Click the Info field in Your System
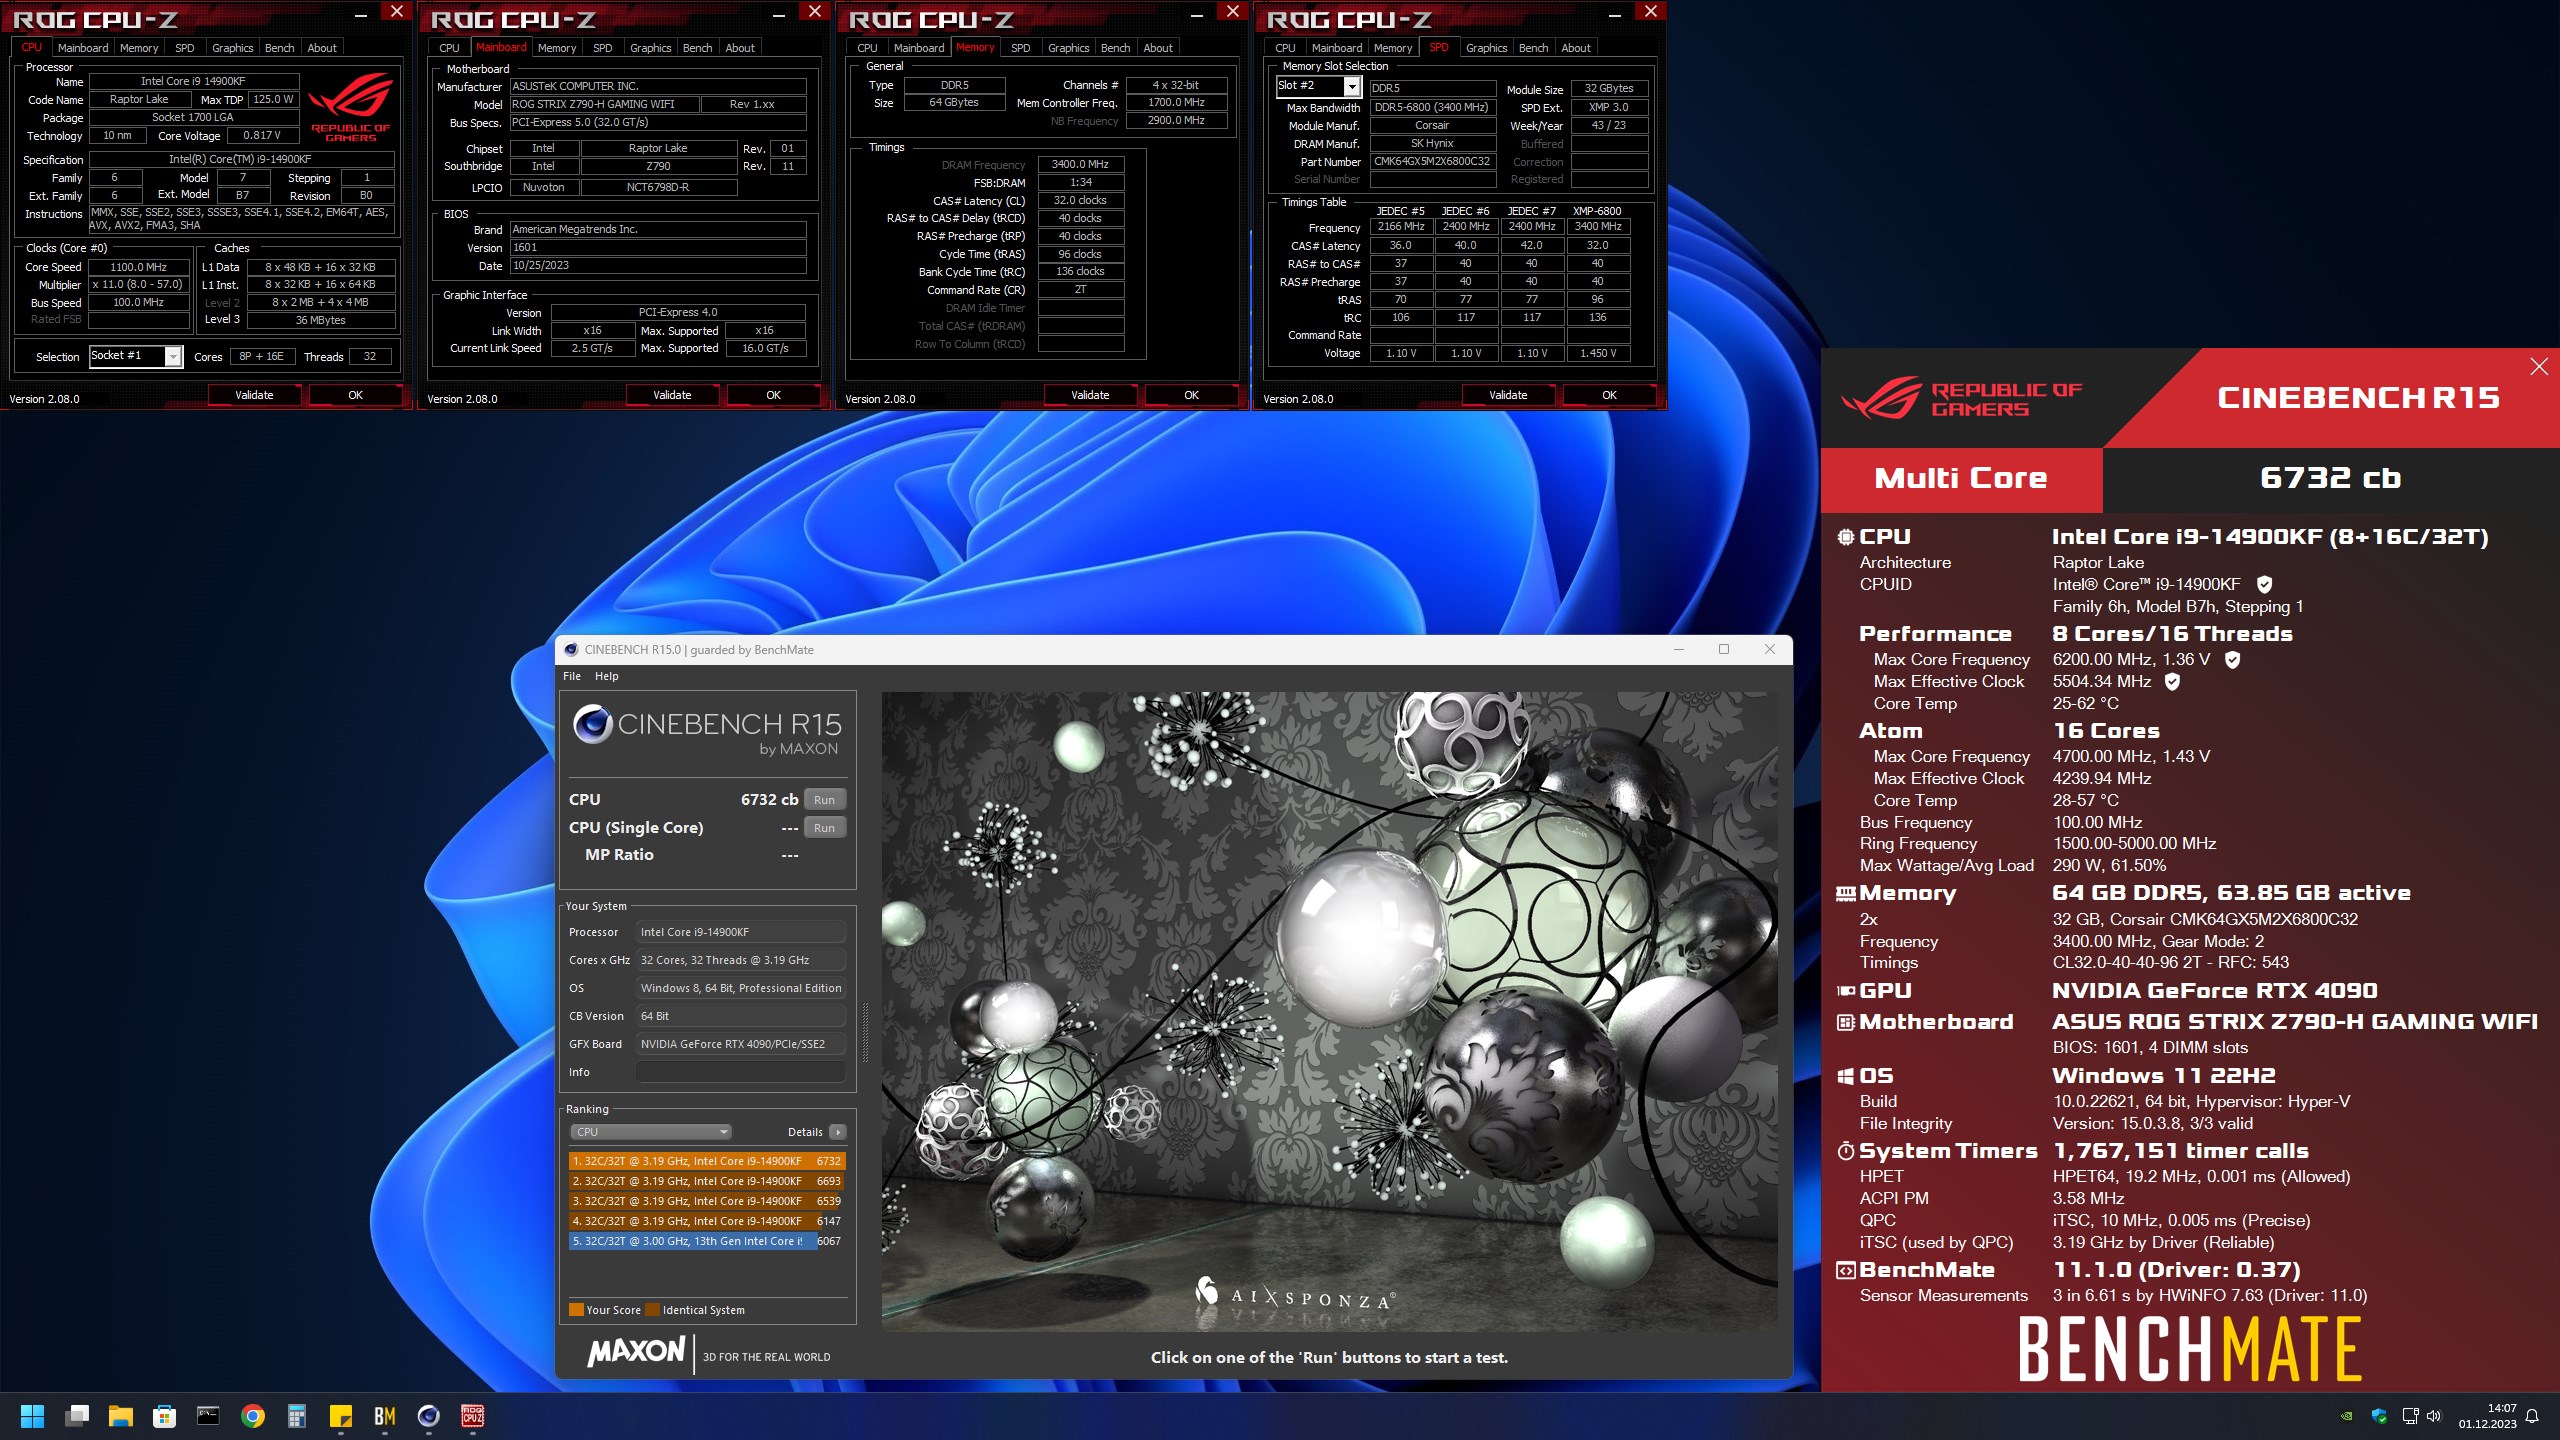2560x1440 pixels. pyautogui.click(x=741, y=1072)
